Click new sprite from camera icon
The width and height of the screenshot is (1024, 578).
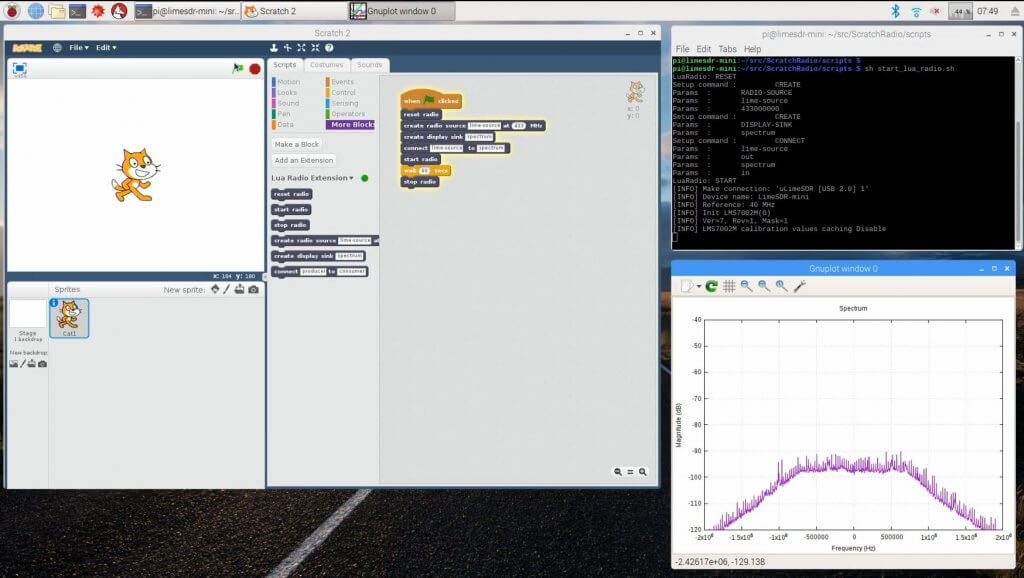click(x=253, y=290)
